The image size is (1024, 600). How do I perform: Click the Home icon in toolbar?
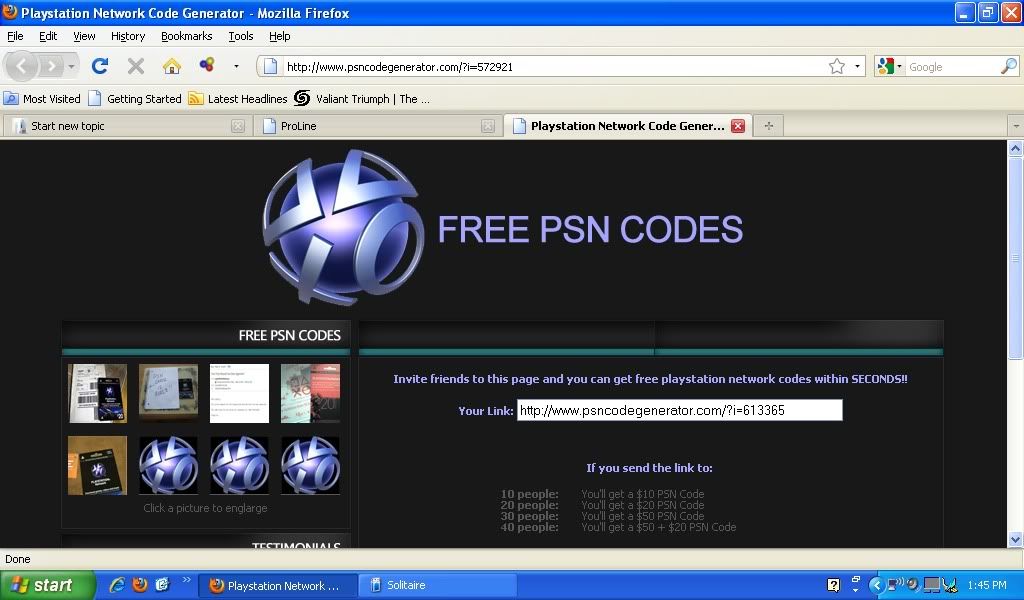(172, 66)
